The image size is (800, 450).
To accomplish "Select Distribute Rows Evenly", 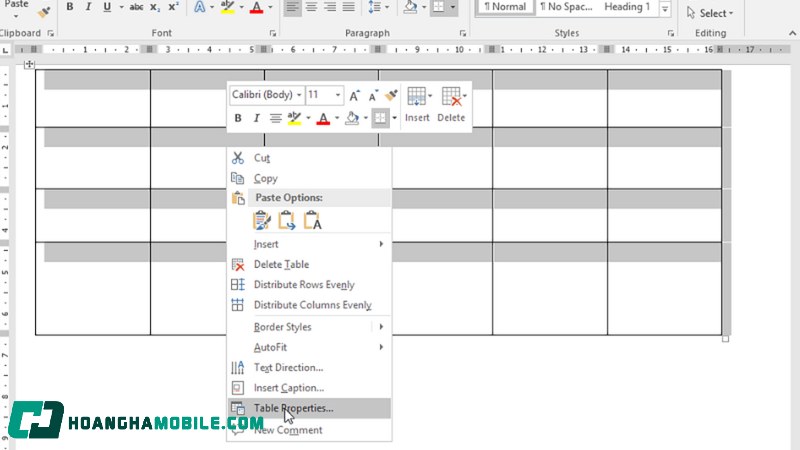I will pos(309,285).
